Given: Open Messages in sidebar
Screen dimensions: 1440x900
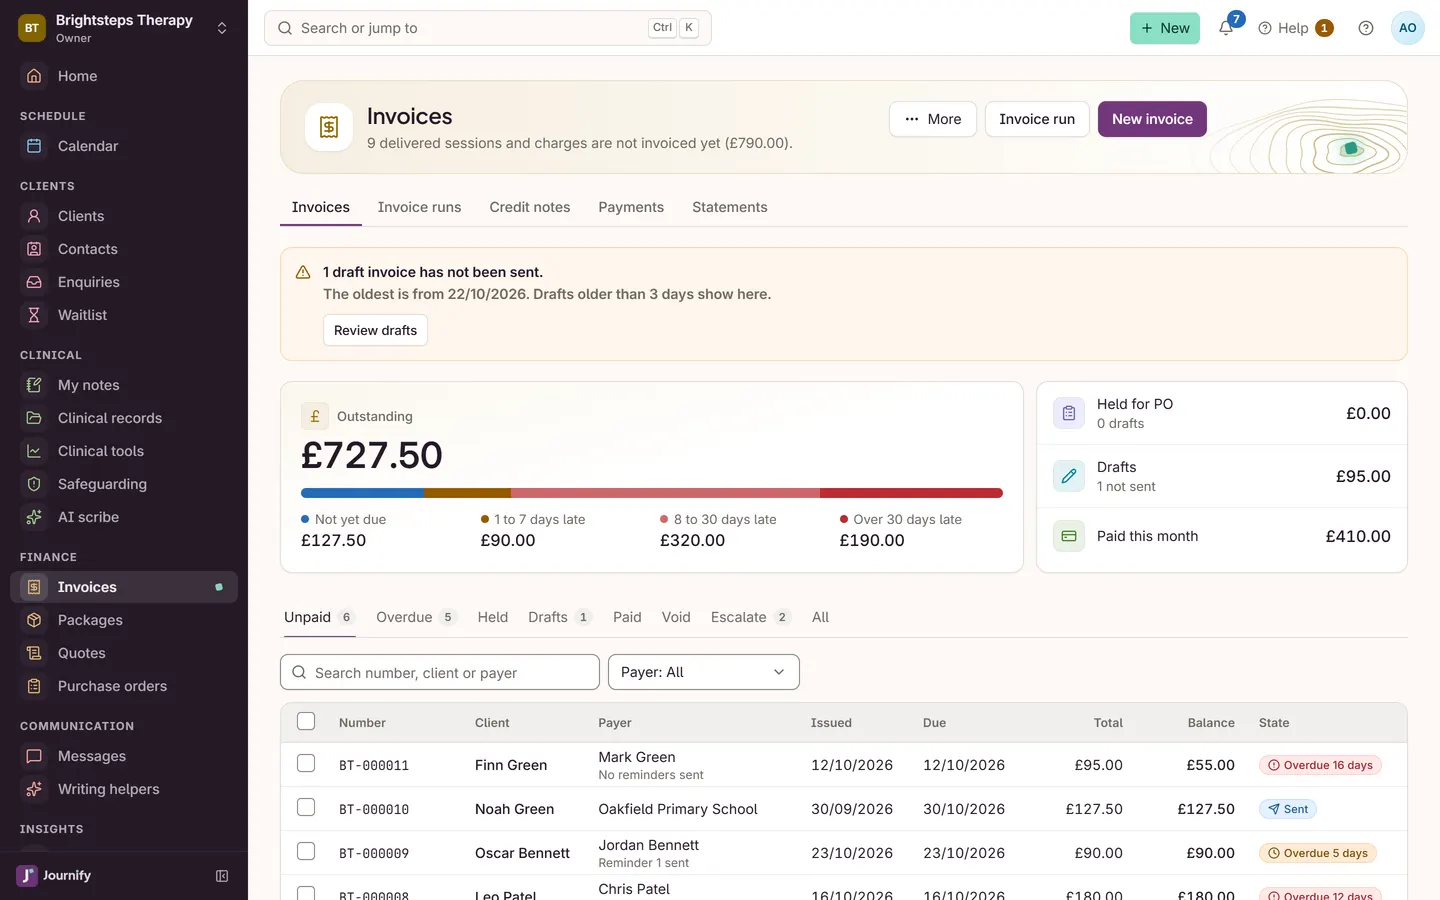Looking at the screenshot, I should click(124, 756).
